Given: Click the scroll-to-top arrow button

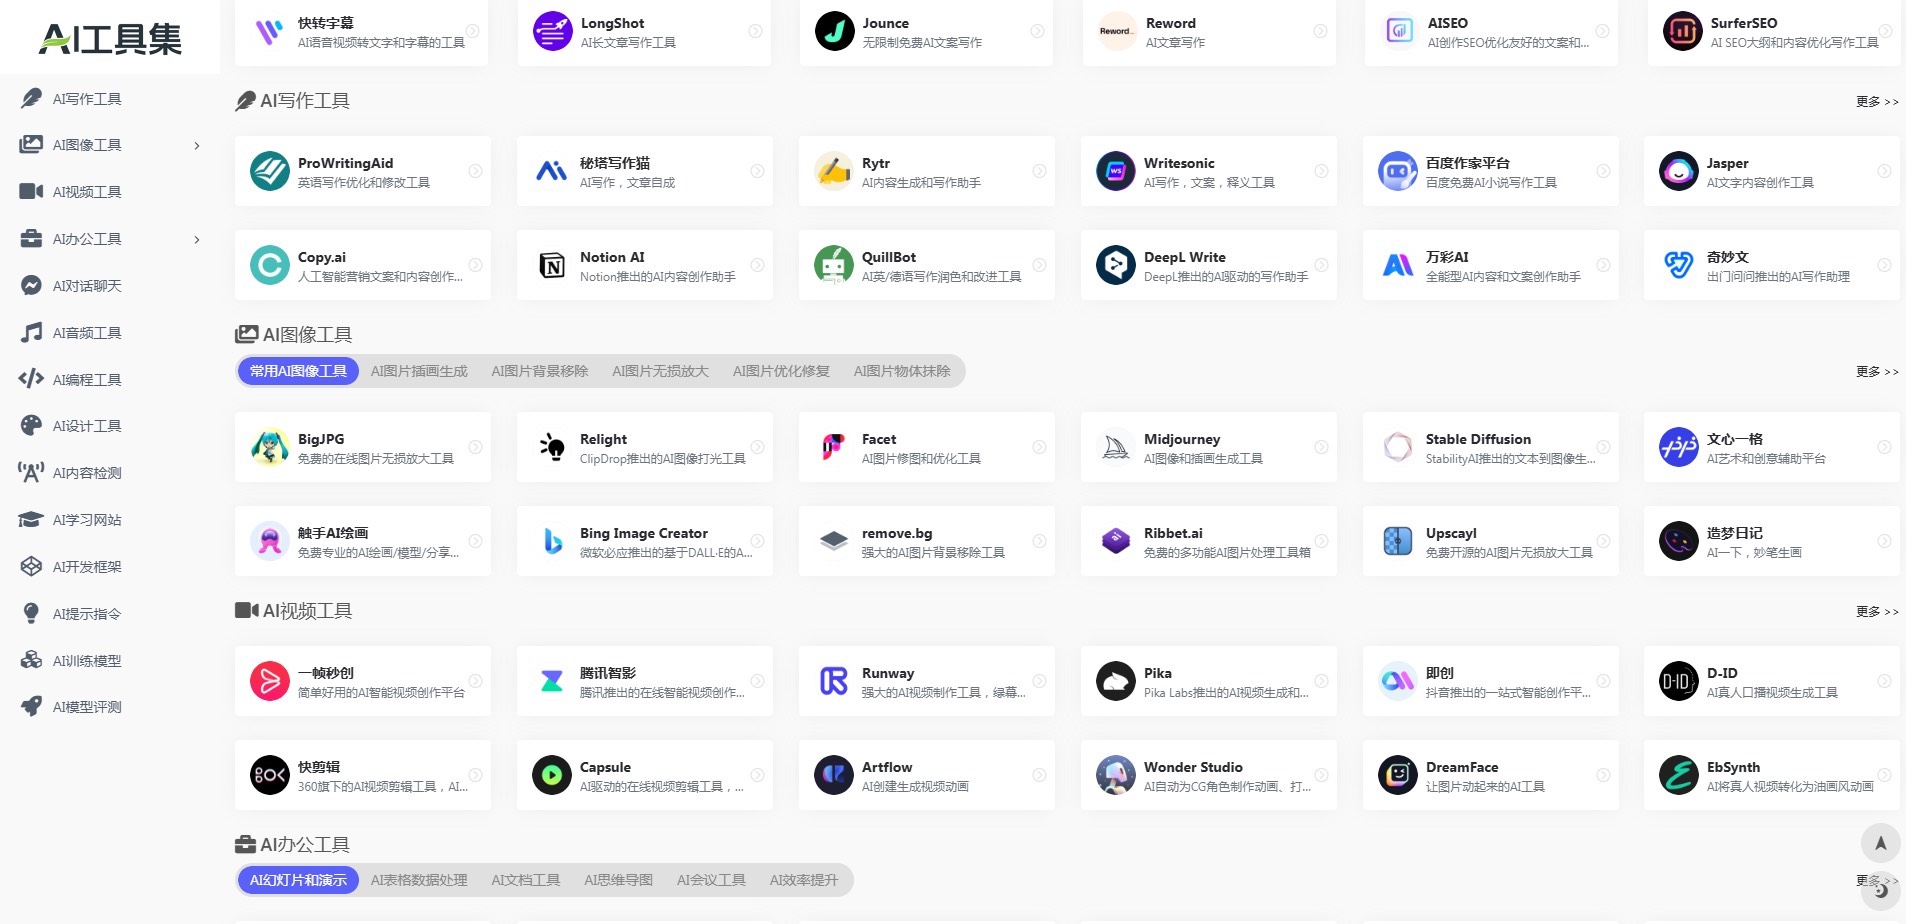Looking at the screenshot, I should pos(1881,843).
